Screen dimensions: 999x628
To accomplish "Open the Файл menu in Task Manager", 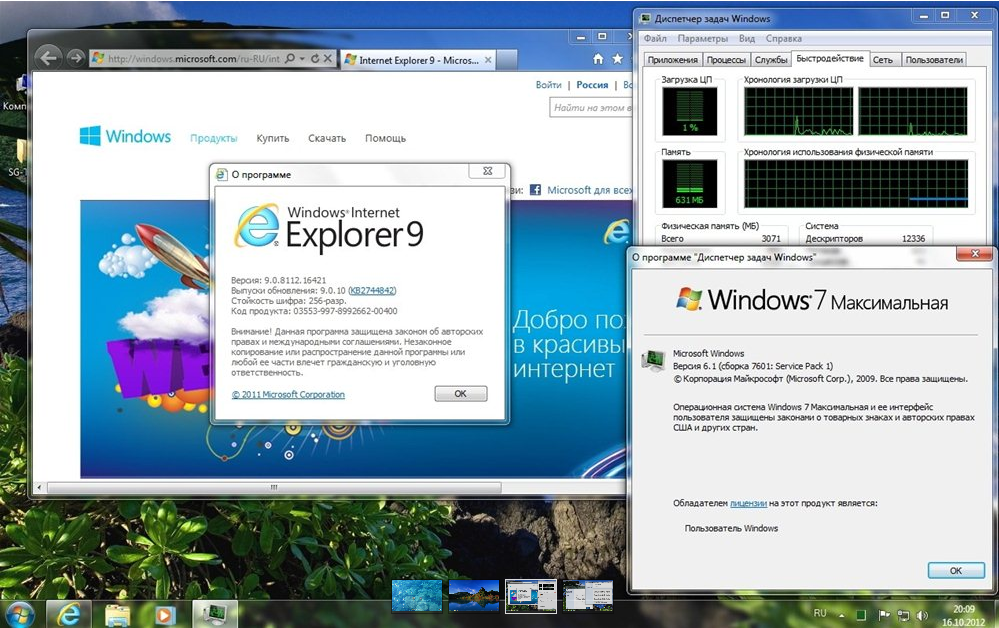I will point(655,38).
